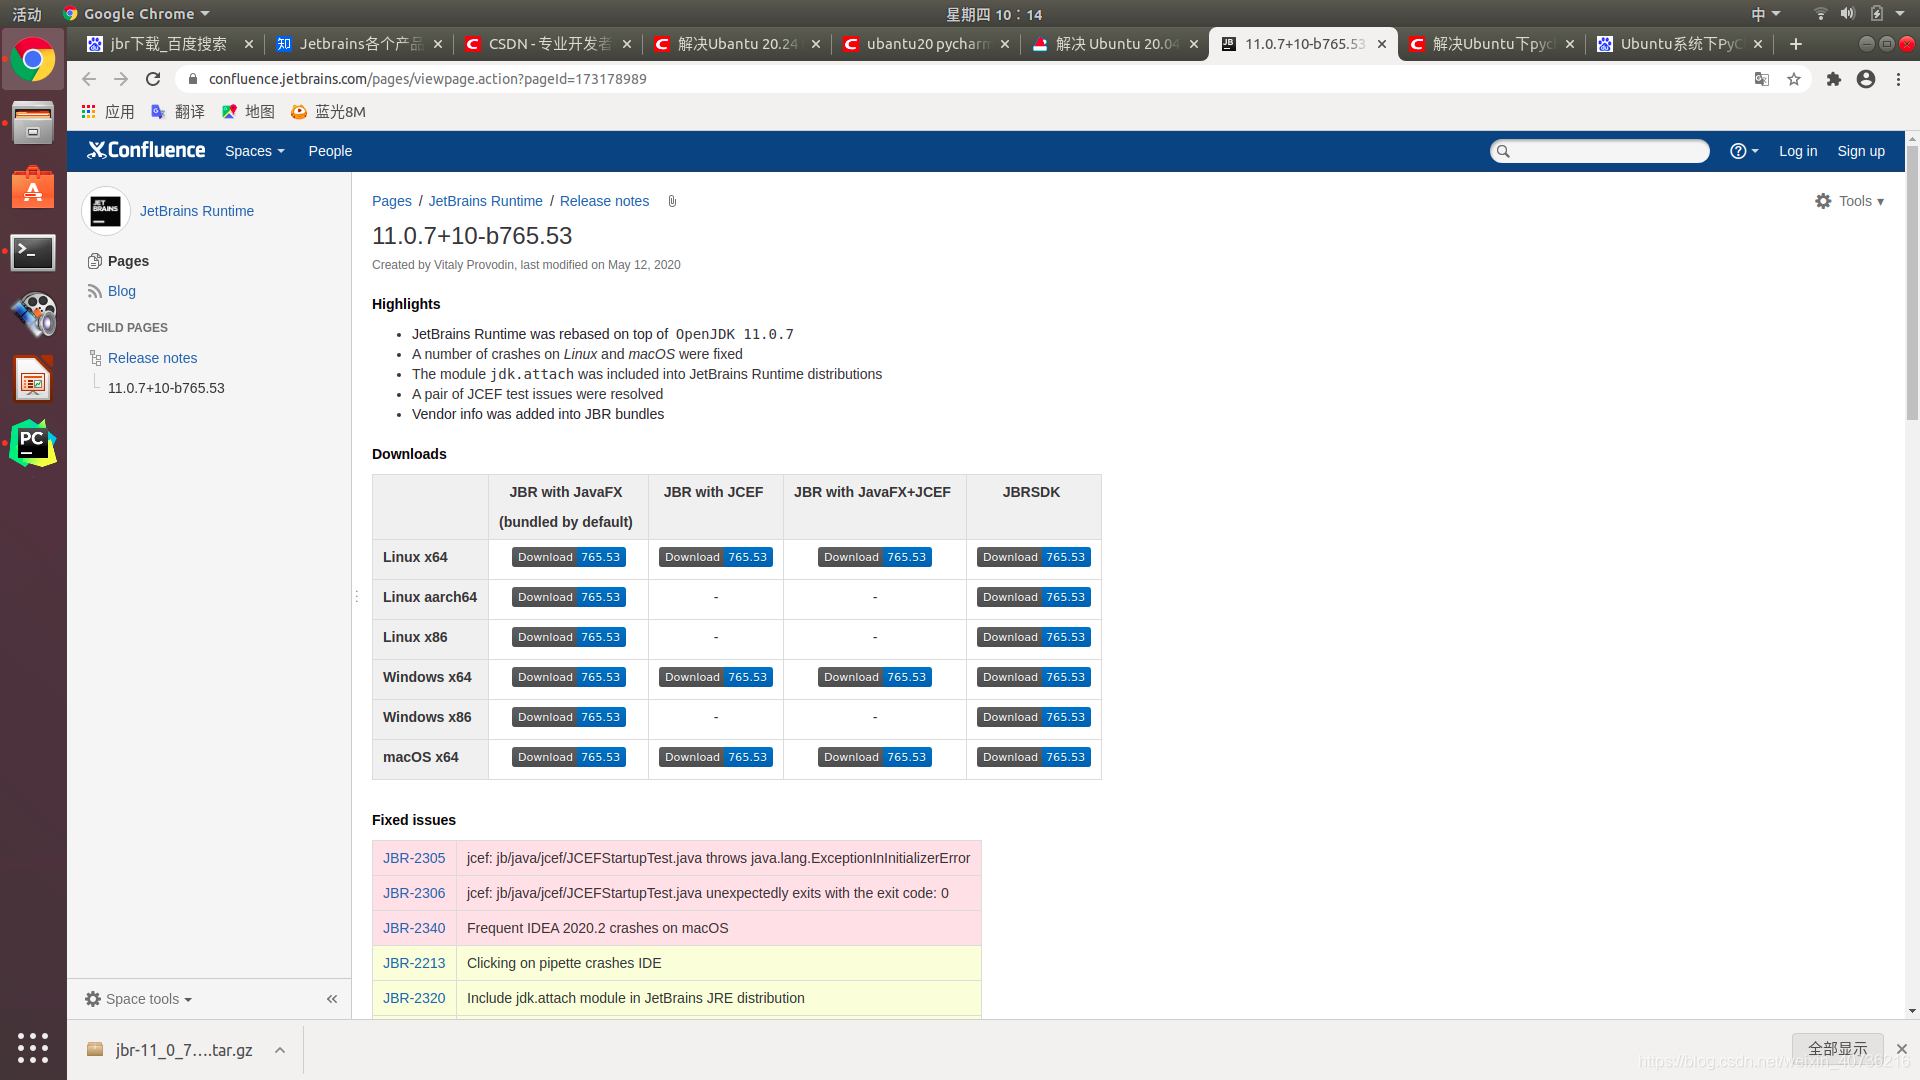Open the 地图 bookmark
The height and width of the screenshot is (1080, 1920).
click(x=248, y=112)
